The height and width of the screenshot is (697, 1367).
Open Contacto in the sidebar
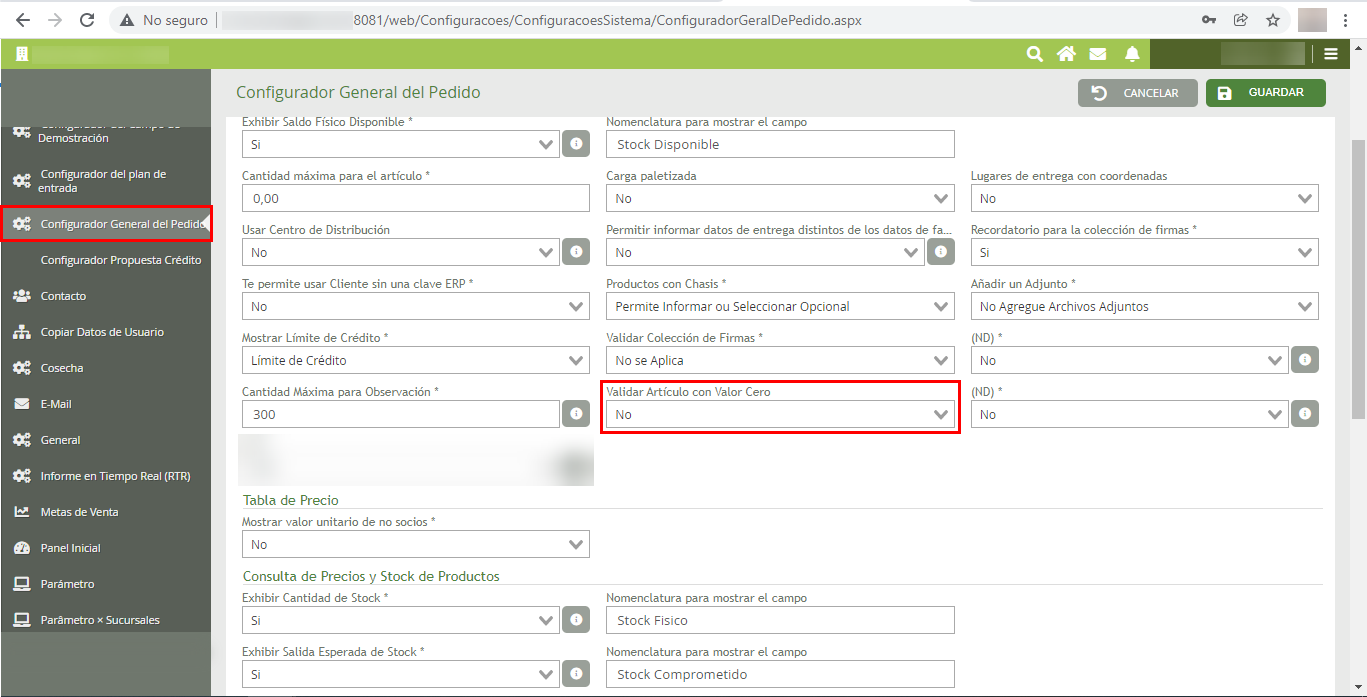(105, 296)
